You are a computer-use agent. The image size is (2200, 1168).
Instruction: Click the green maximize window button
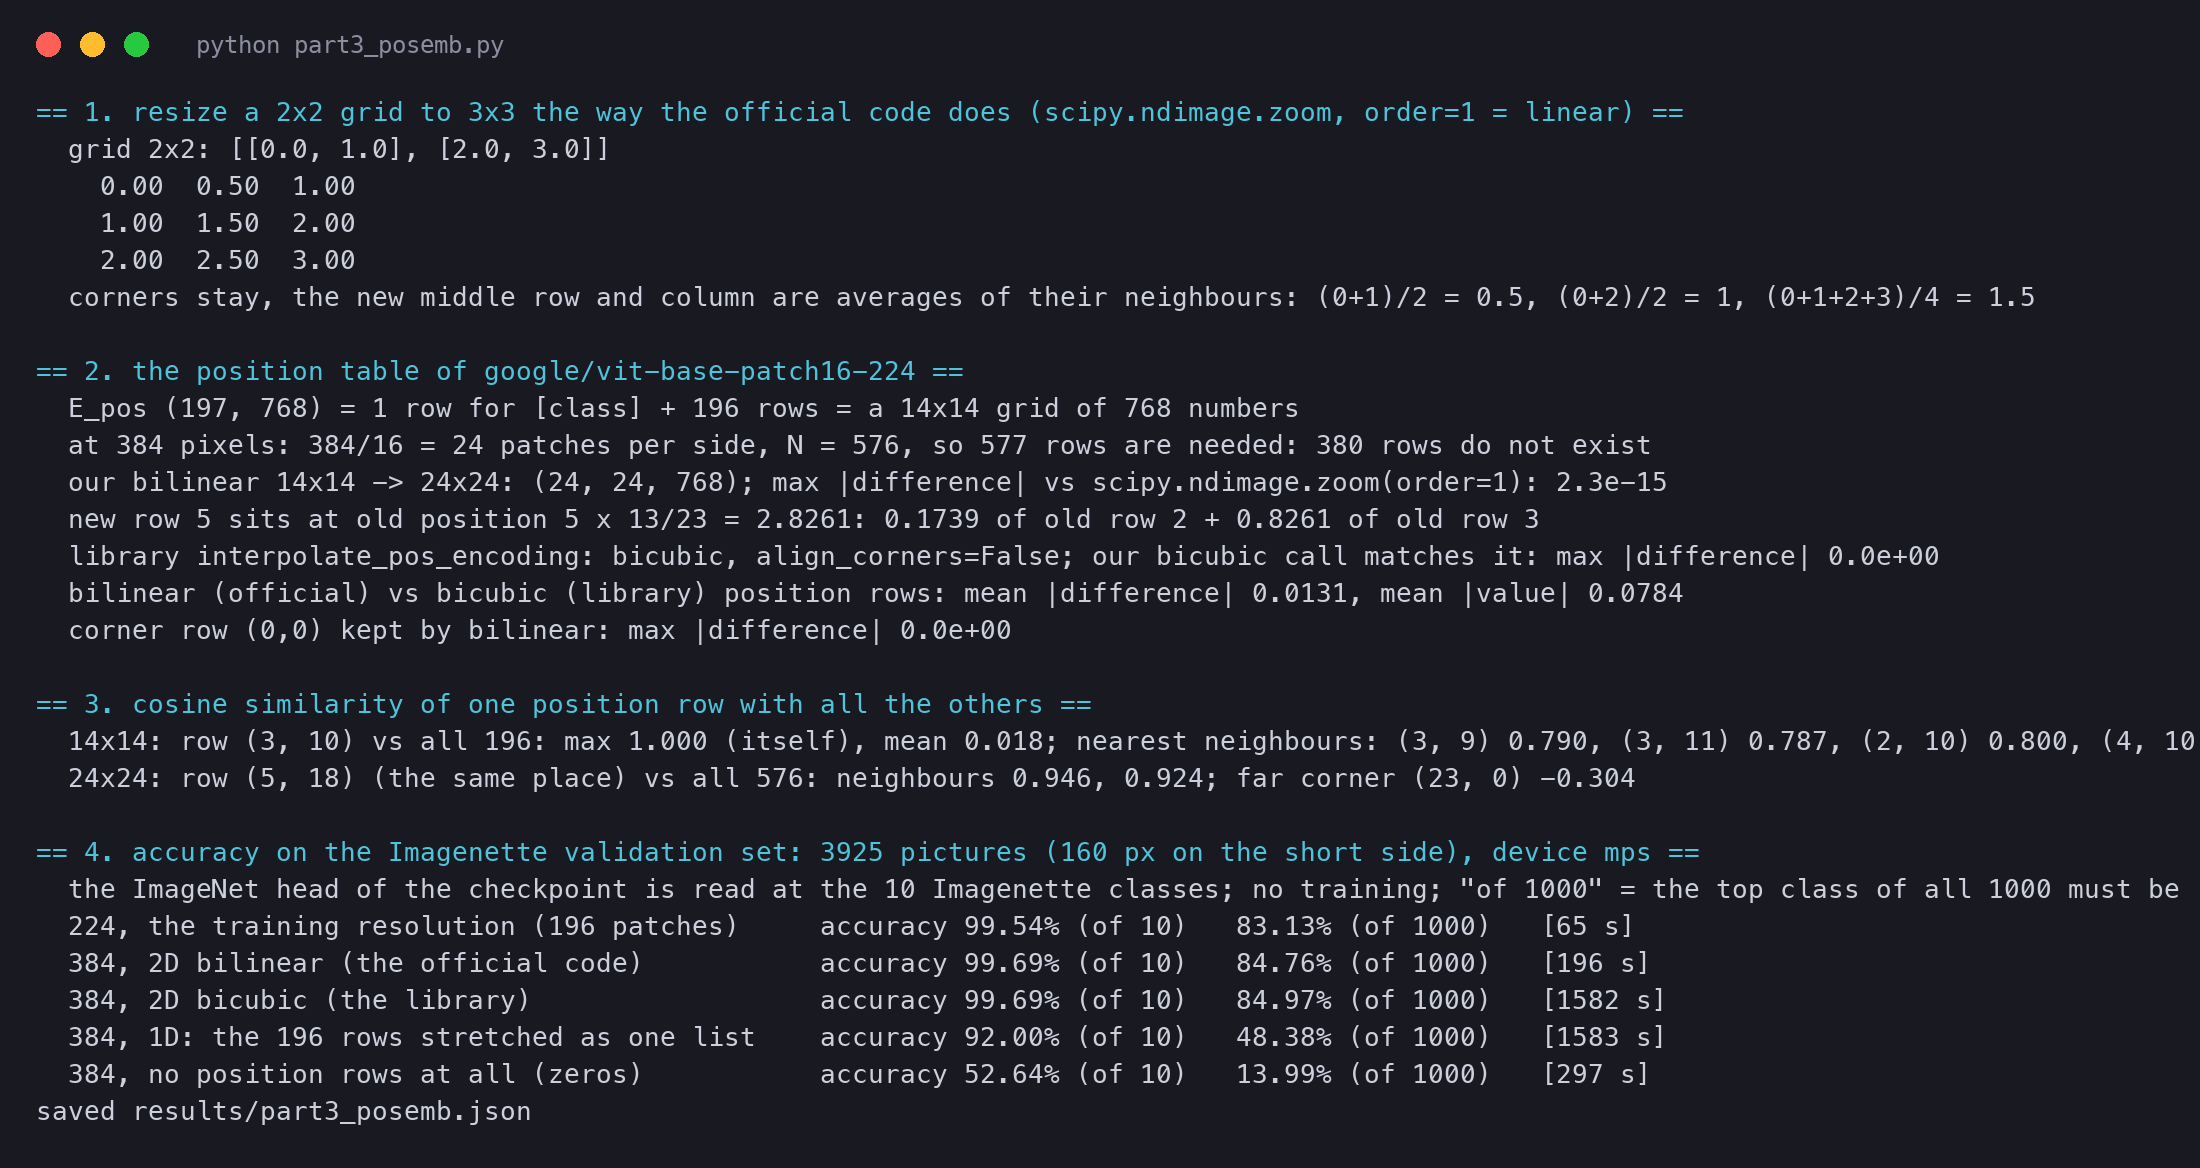pyautogui.click(x=136, y=45)
